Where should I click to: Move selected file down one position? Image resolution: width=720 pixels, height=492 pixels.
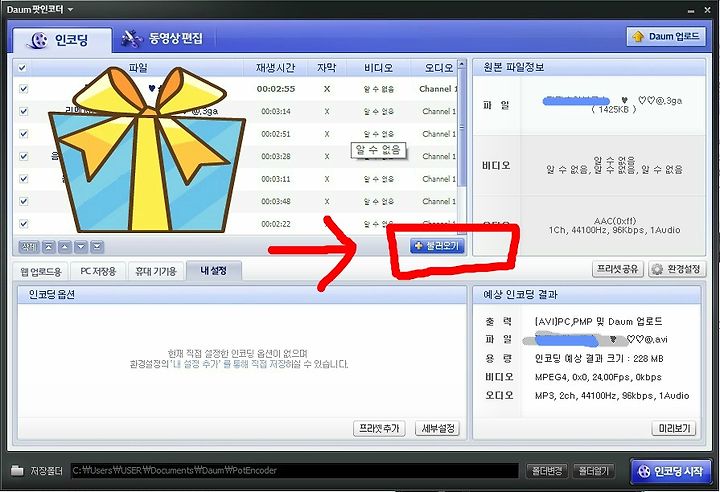[81, 247]
